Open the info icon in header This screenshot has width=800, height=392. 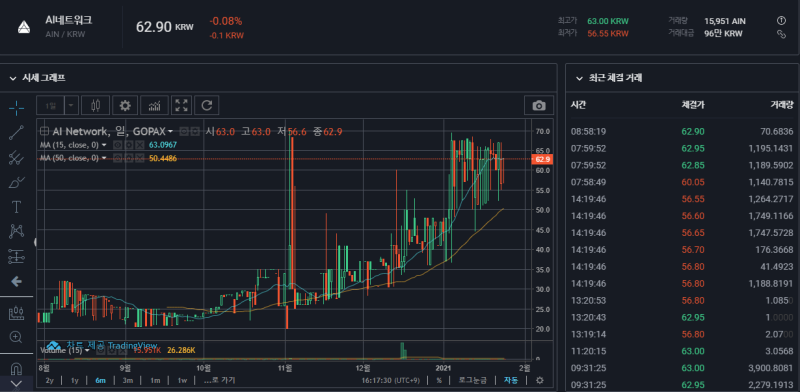(781, 21)
